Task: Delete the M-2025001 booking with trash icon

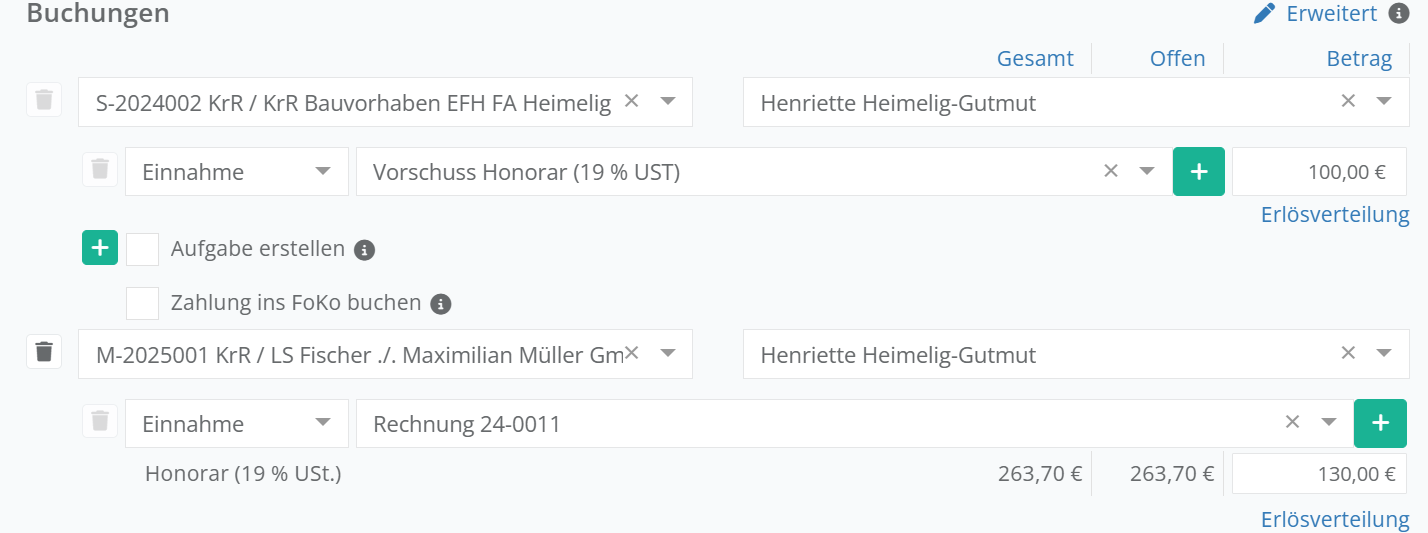Action: click(x=44, y=352)
